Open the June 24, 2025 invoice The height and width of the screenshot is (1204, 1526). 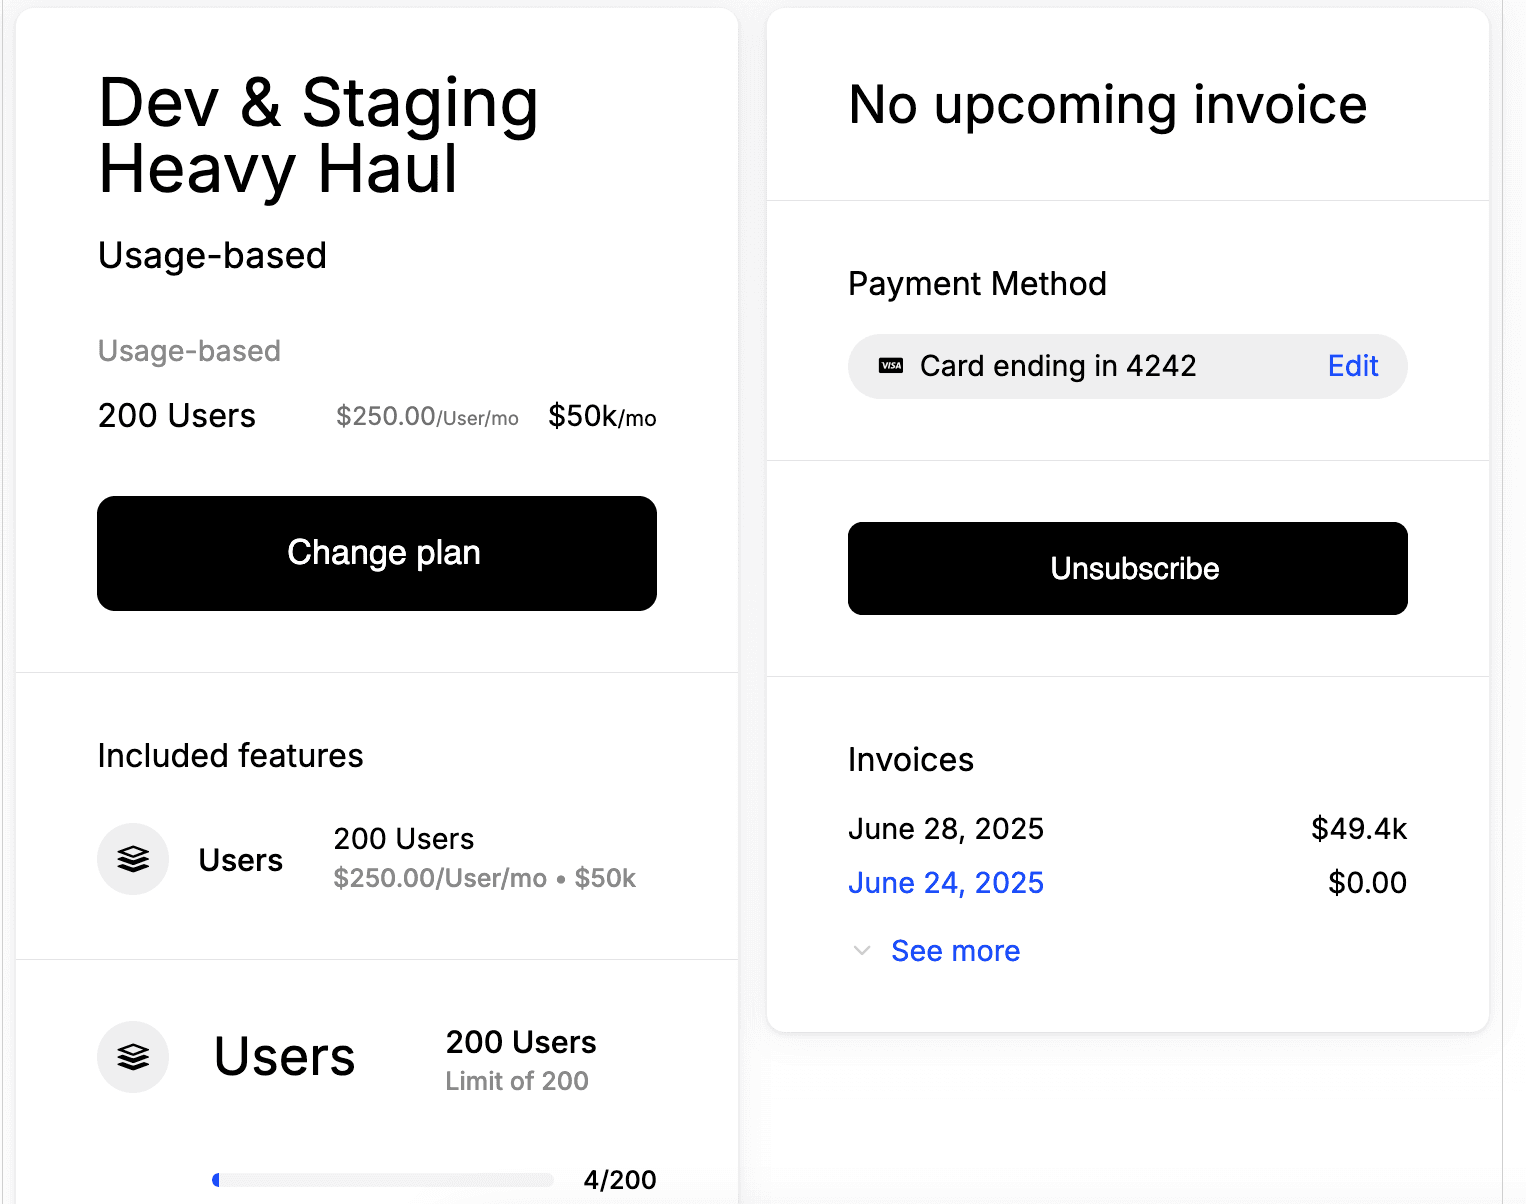point(945,883)
